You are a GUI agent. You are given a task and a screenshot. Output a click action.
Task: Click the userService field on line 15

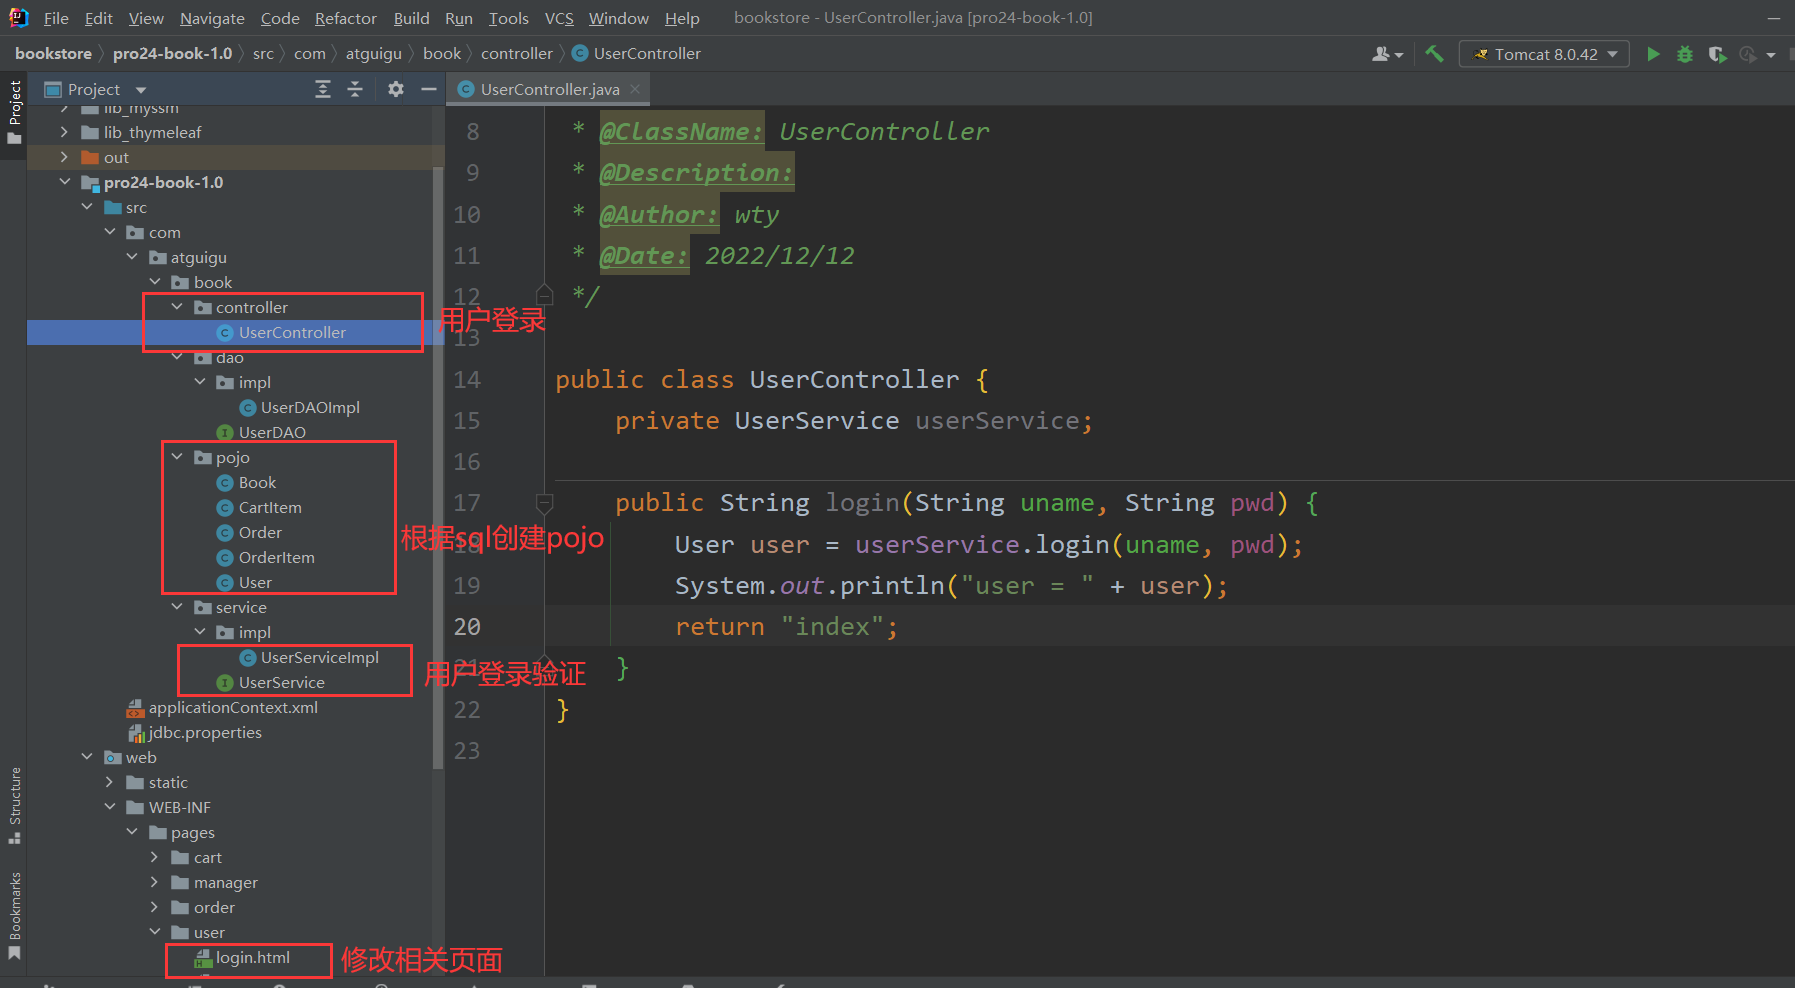[x=996, y=421]
